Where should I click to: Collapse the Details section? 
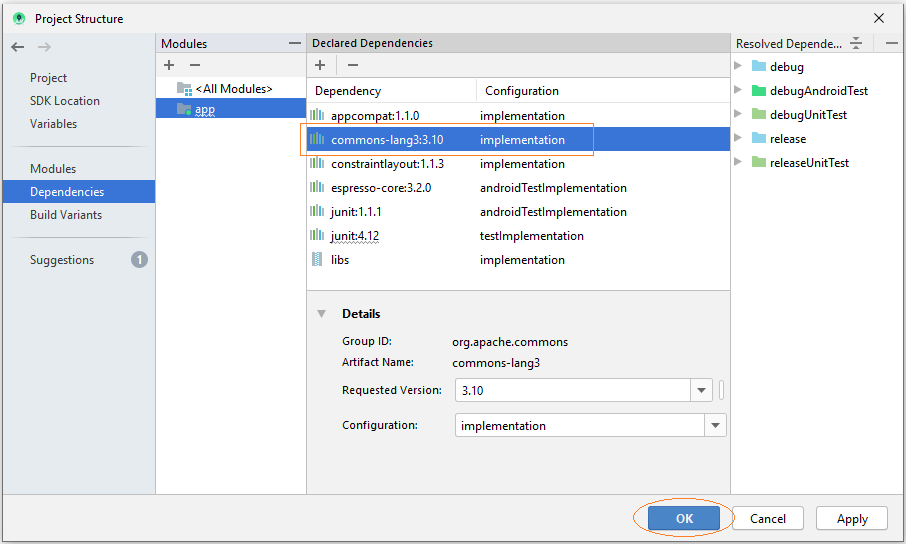[321, 314]
